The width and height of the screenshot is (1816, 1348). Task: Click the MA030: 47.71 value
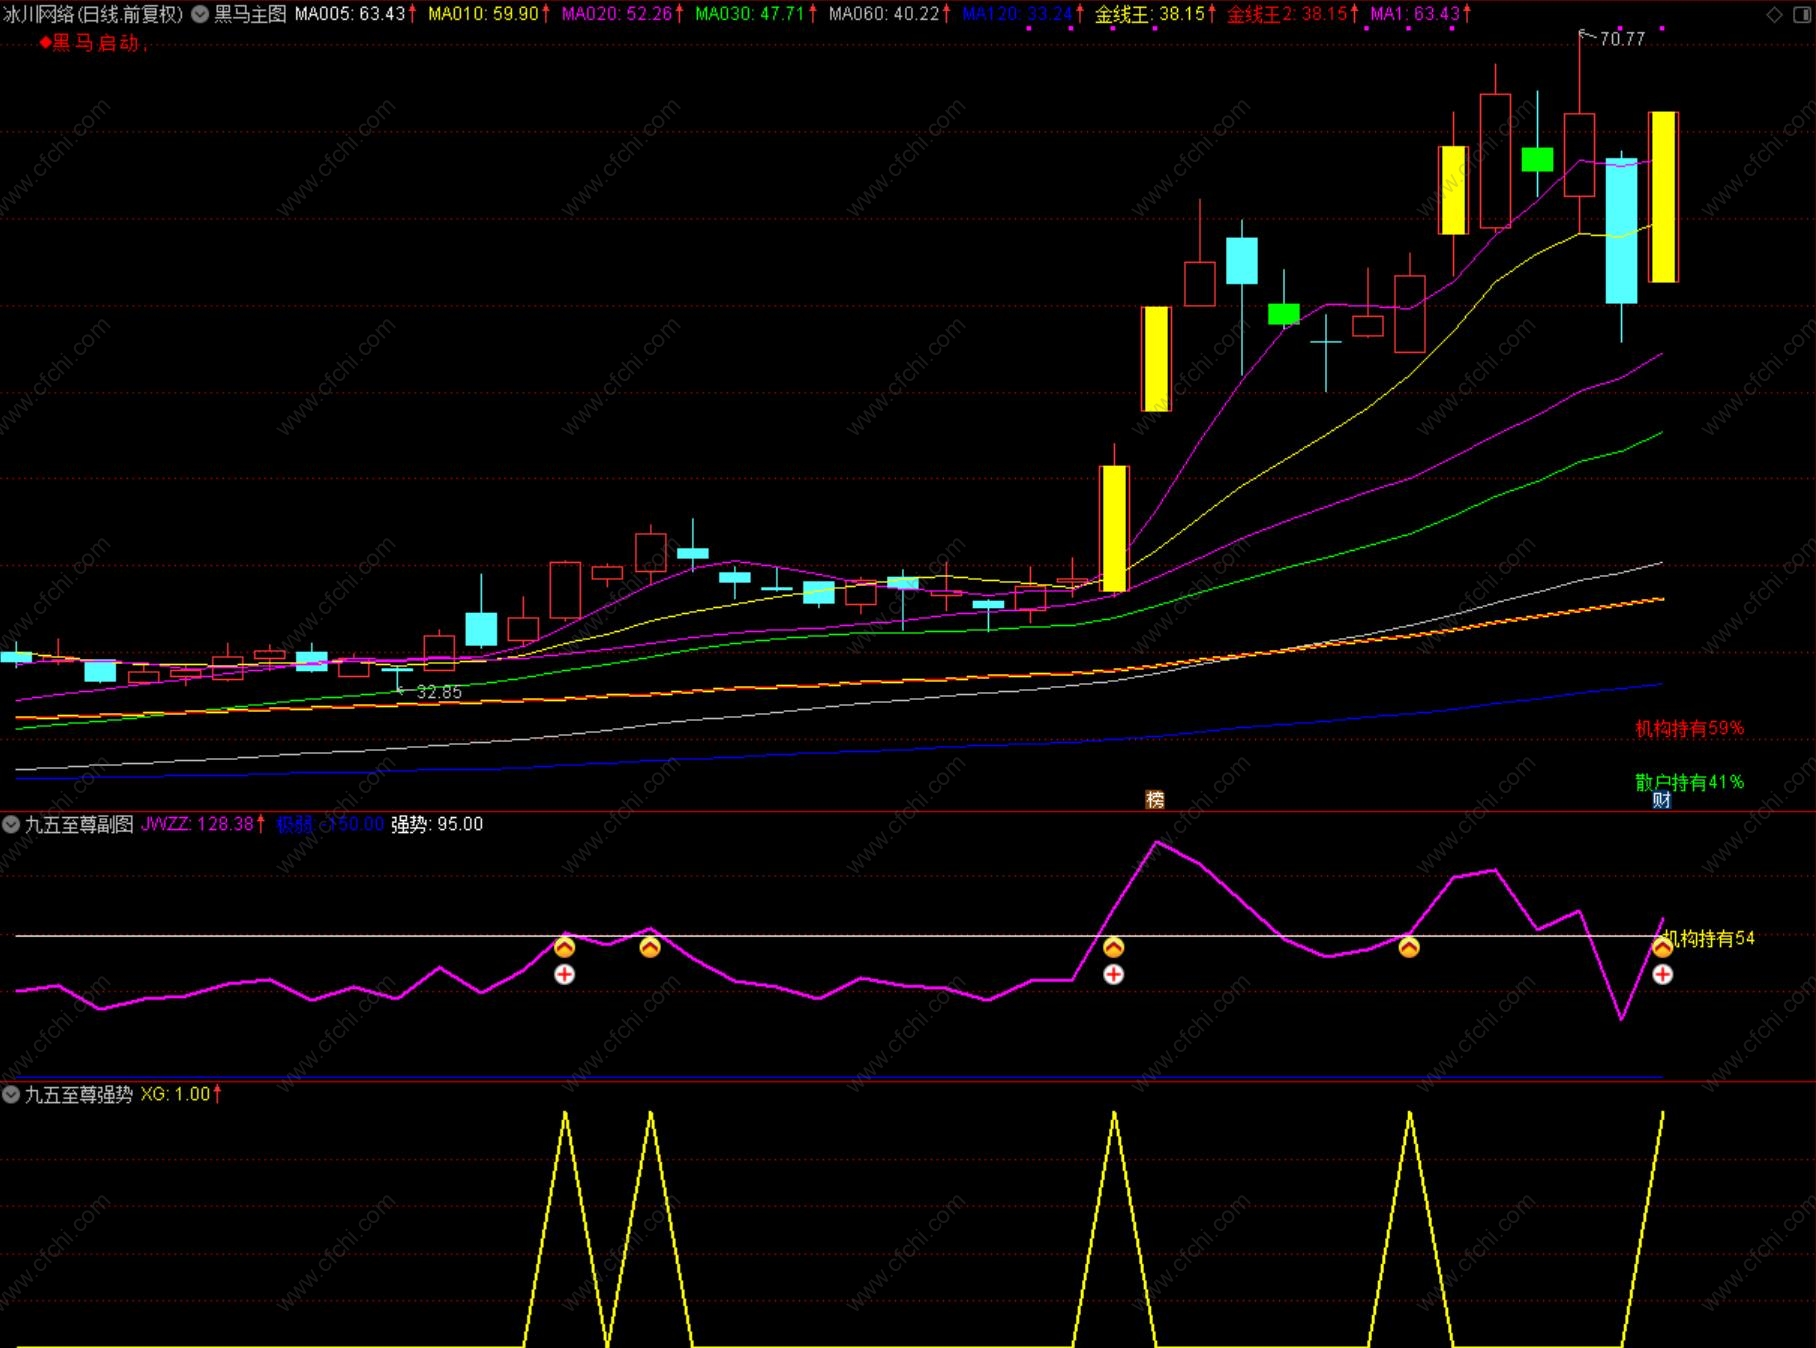click(x=750, y=14)
